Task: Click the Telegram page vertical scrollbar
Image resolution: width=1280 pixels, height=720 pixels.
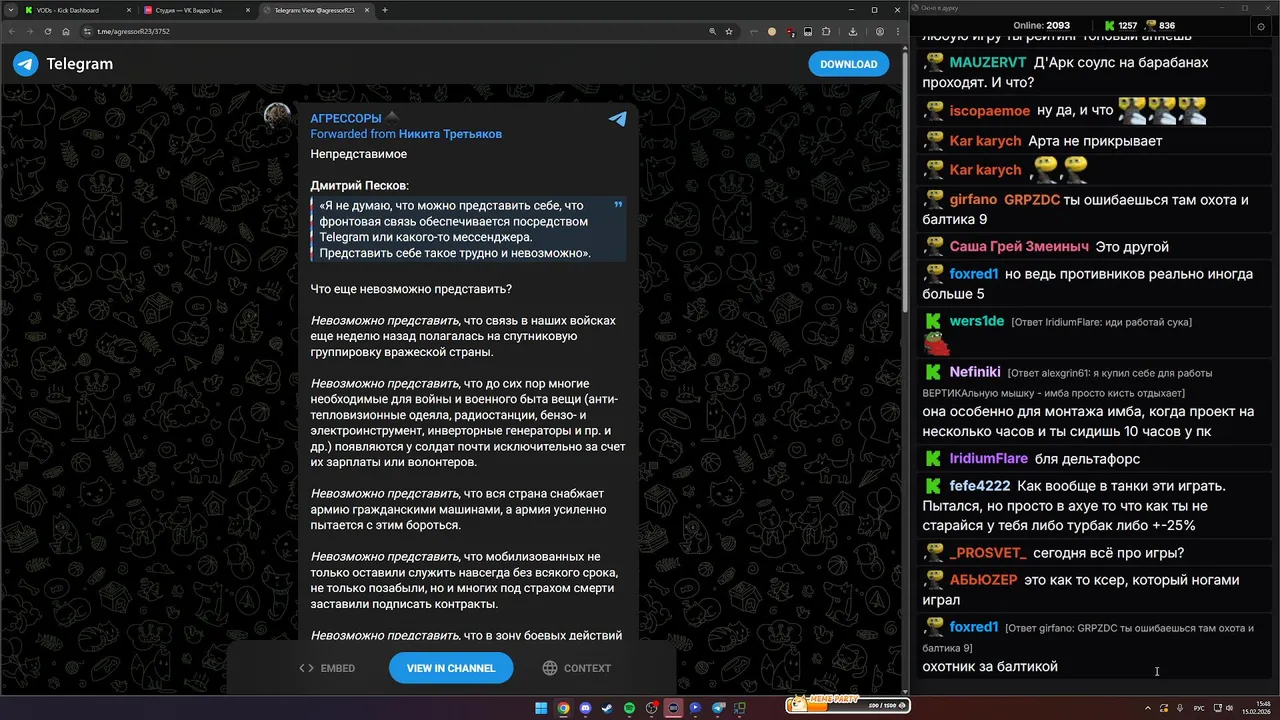Action: pos(904,183)
